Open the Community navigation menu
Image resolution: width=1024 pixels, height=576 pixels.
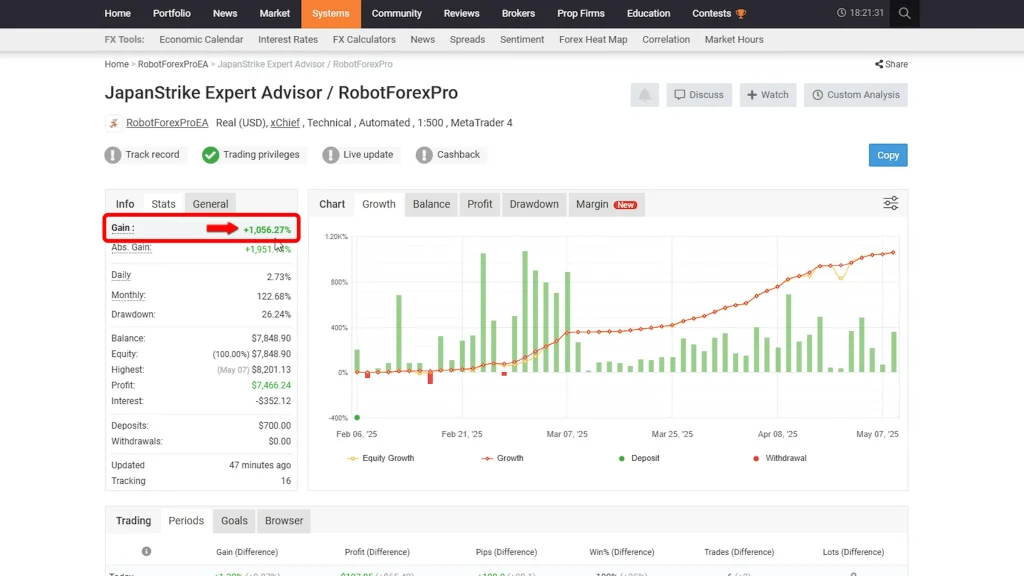tap(396, 14)
